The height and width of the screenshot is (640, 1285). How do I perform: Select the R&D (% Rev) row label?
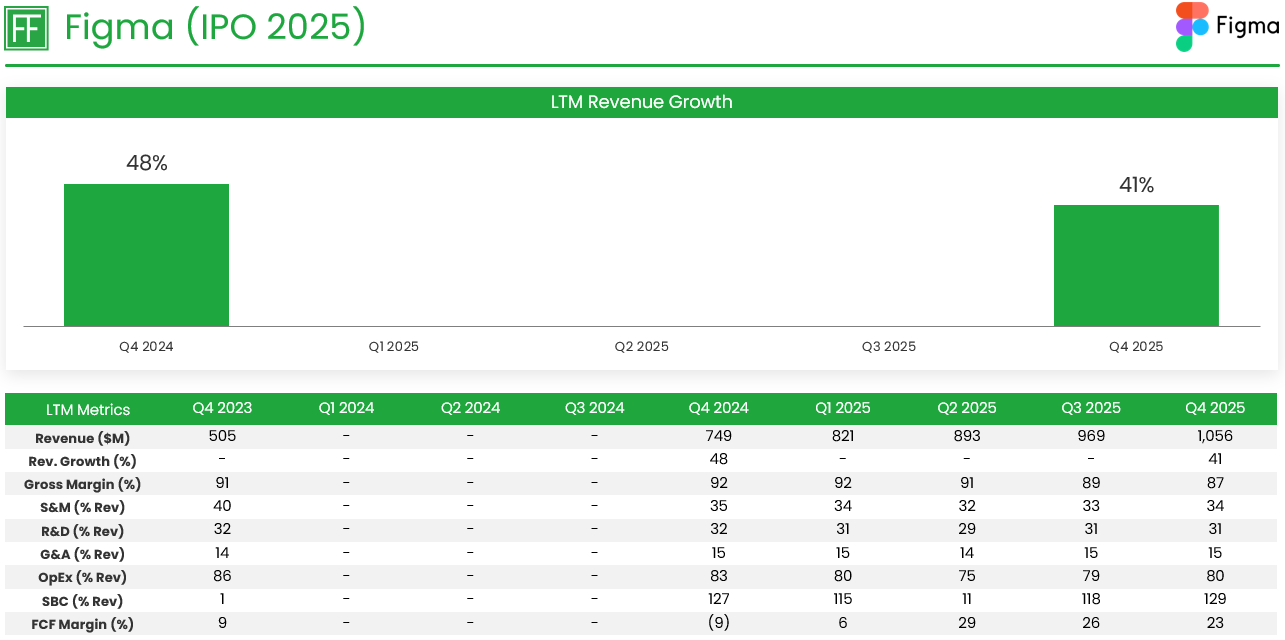pos(82,531)
